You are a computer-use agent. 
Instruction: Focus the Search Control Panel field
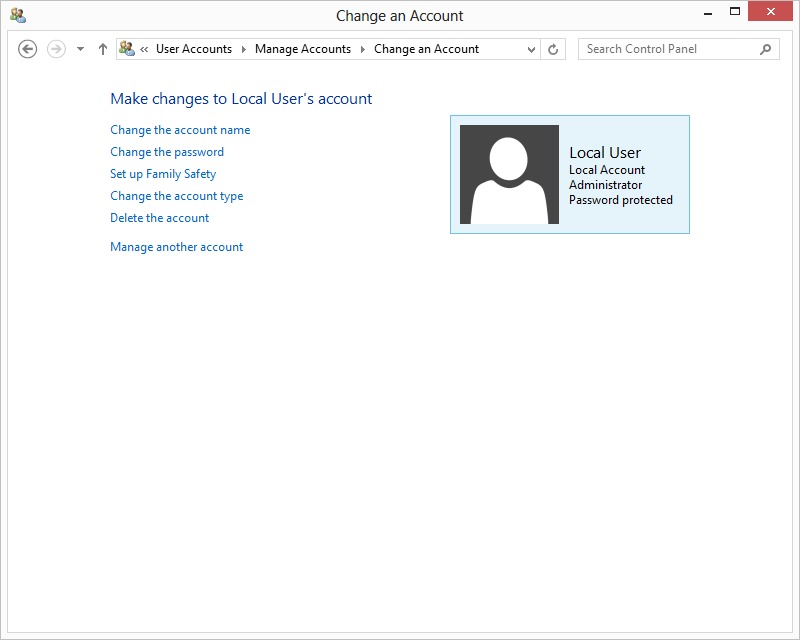coord(667,49)
